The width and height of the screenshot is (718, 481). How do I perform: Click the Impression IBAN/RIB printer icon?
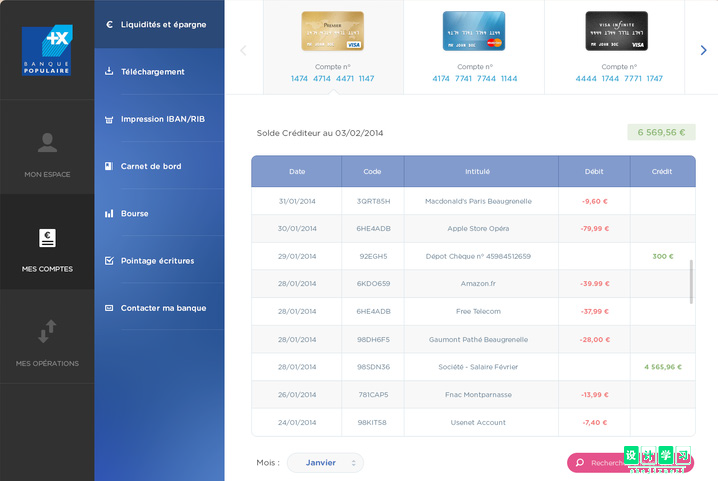(x=109, y=120)
